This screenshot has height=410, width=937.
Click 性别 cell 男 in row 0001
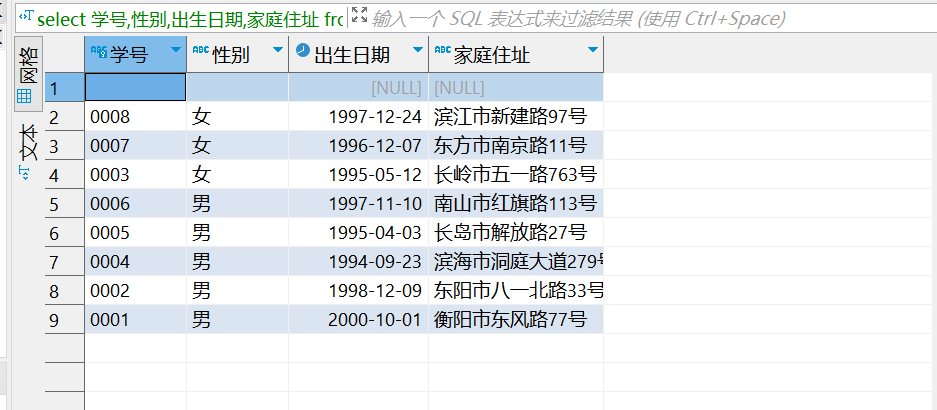[x=238, y=320]
